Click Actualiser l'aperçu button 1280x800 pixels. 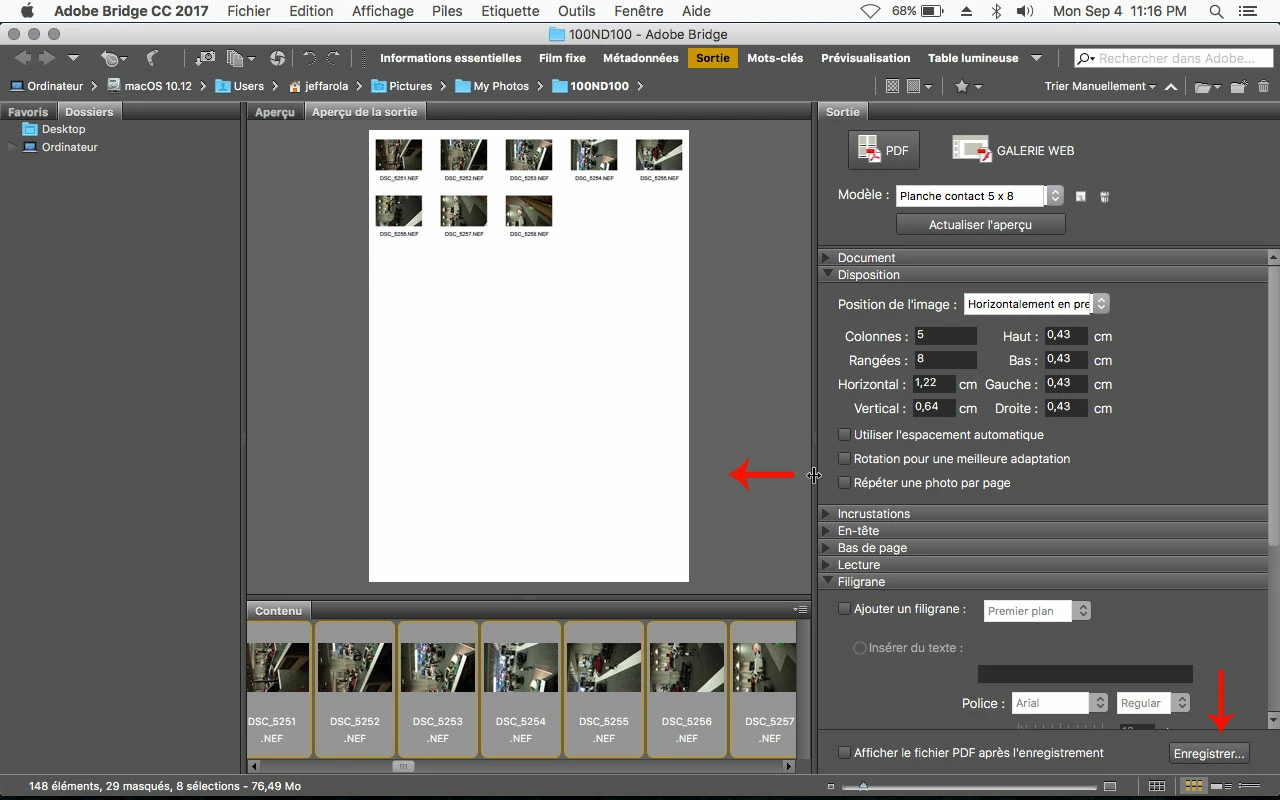(x=980, y=225)
